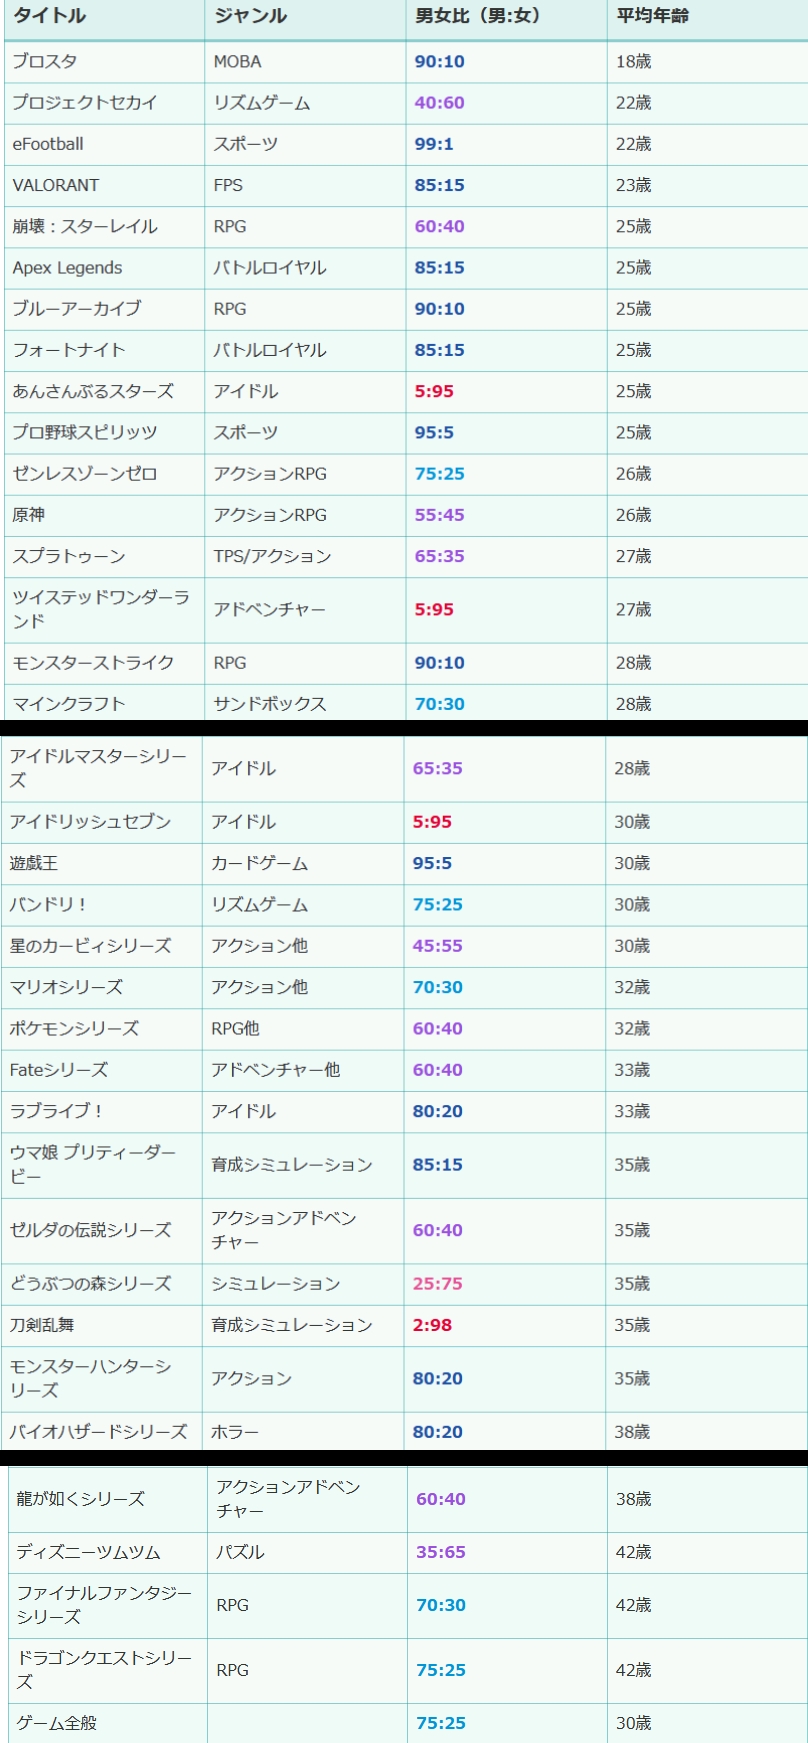Click the 45:55 ratio for 星のカービィ
This screenshot has width=808, height=1743.
437,946
